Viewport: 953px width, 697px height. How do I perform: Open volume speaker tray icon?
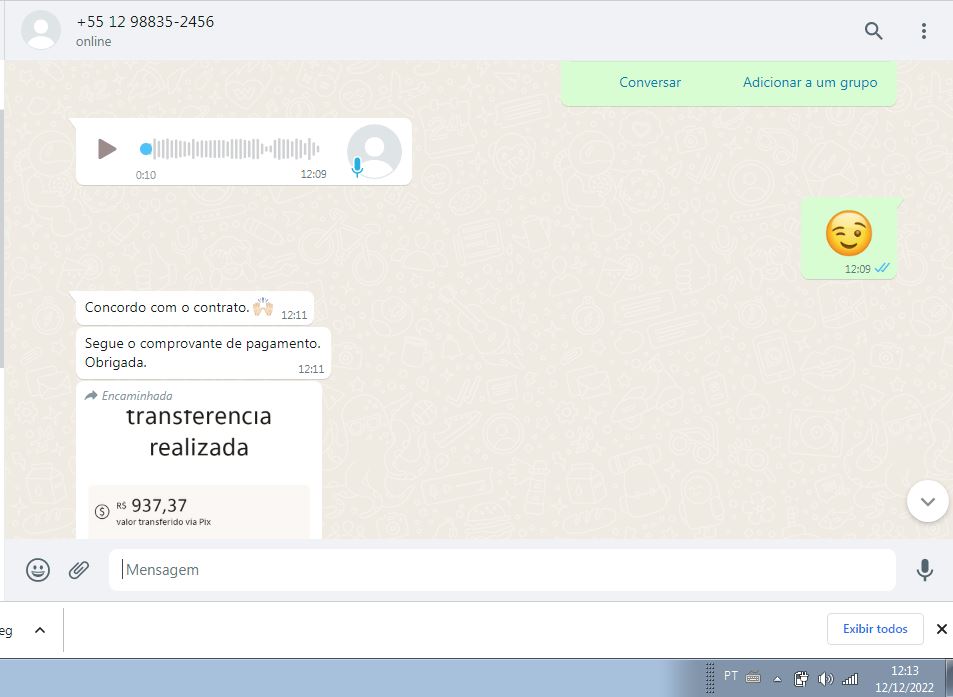[825, 679]
